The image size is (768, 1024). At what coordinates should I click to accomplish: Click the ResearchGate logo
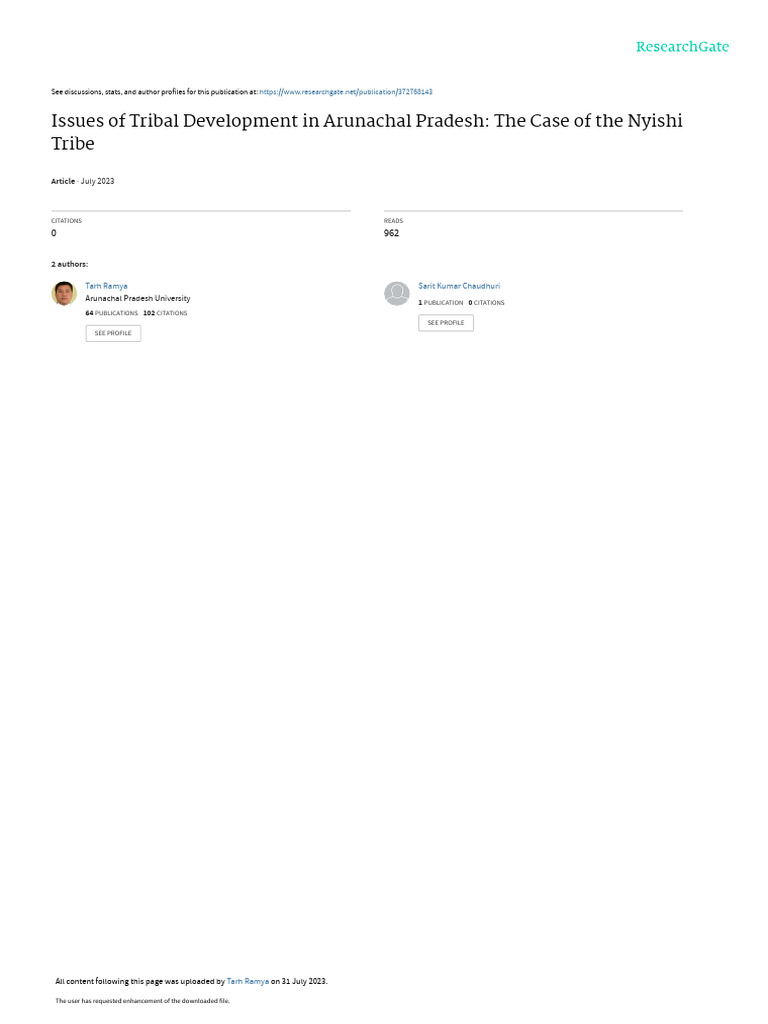pyautogui.click(x=682, y=47)
